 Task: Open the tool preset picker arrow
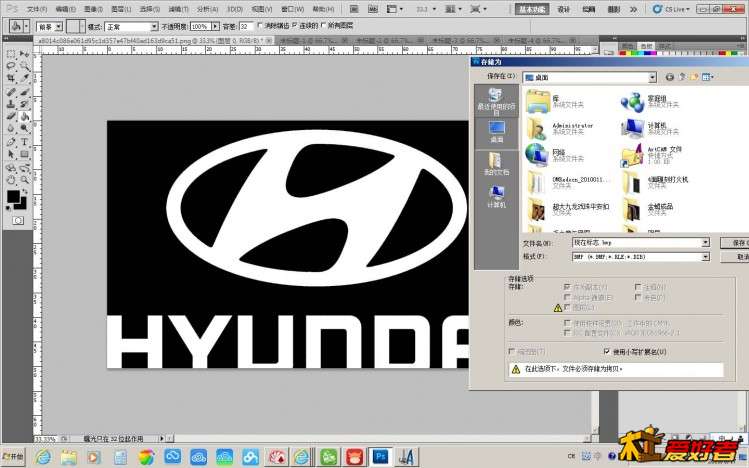tap(26, 27)
